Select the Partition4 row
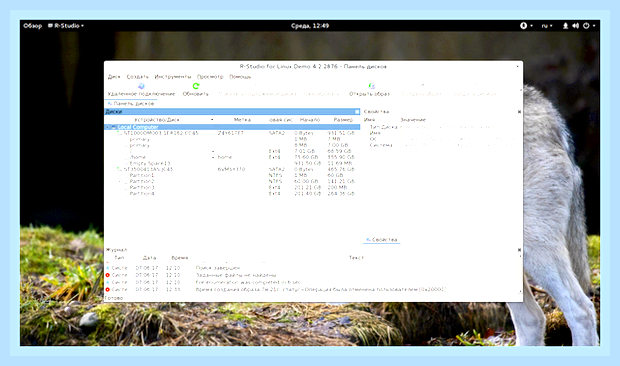The width and height of the screenshot is (620, 366). (x=232, y=194)
